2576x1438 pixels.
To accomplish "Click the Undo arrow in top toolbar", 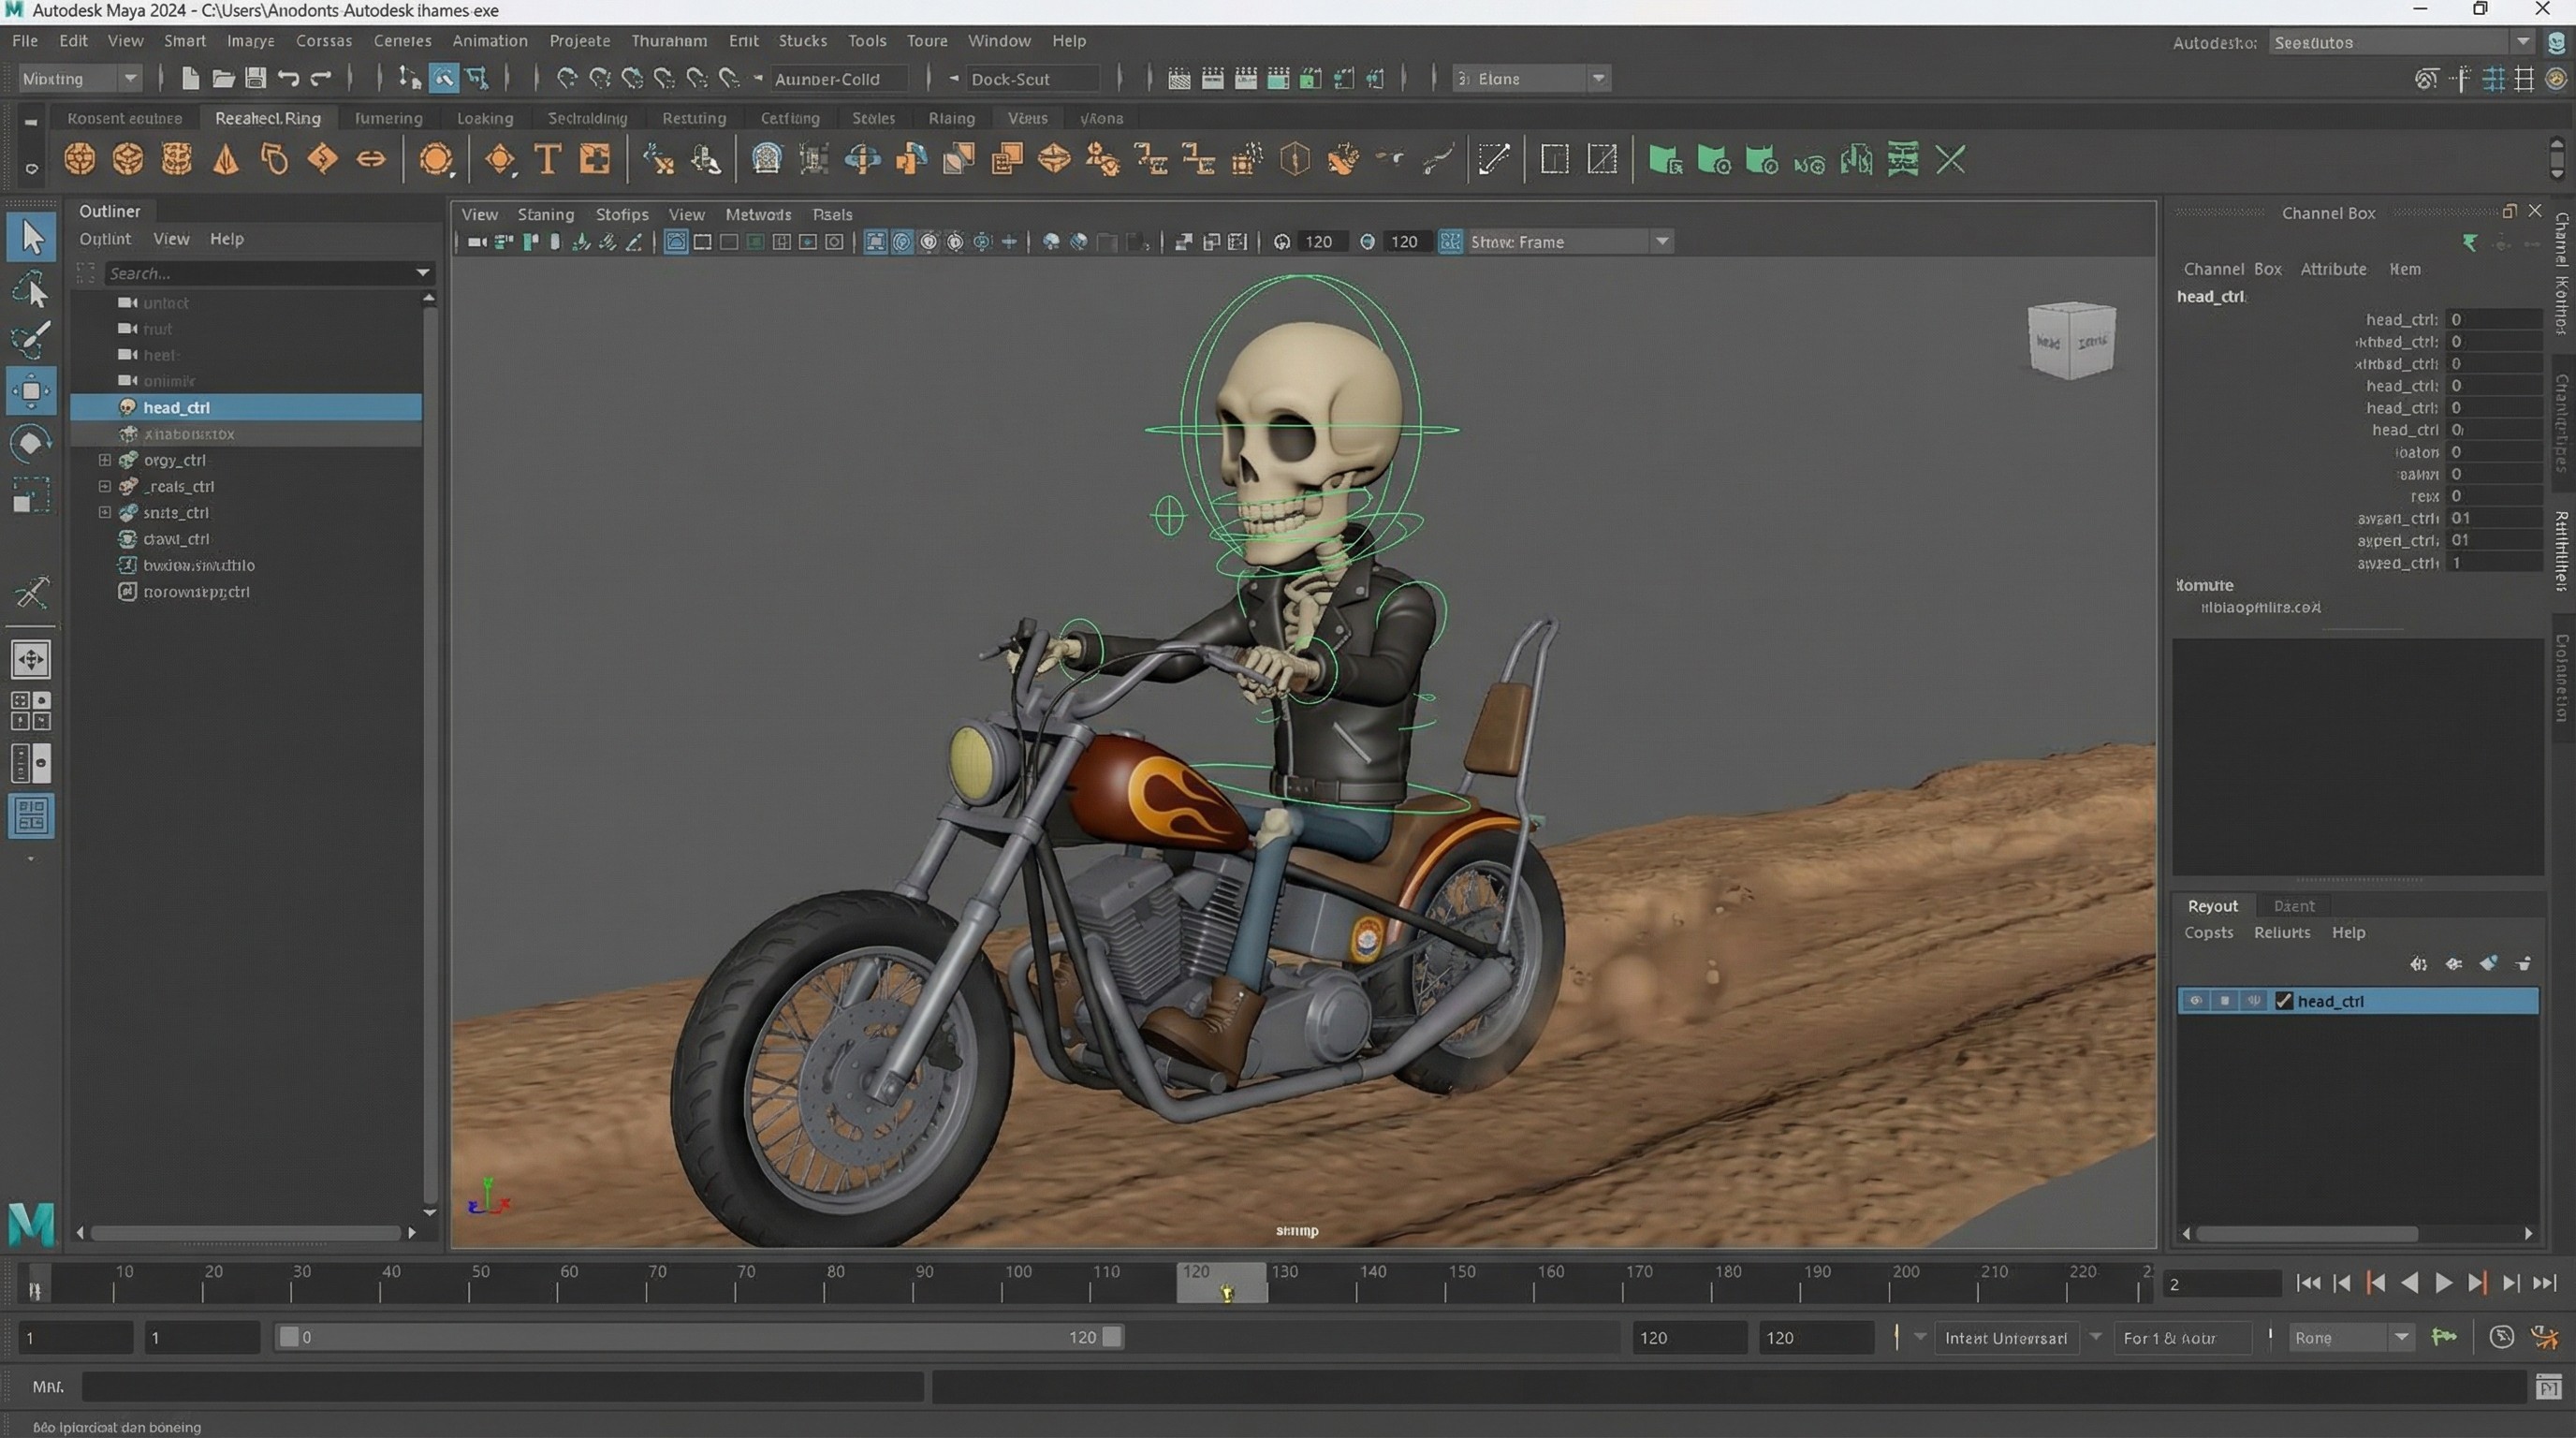I will tap(288, 78).
